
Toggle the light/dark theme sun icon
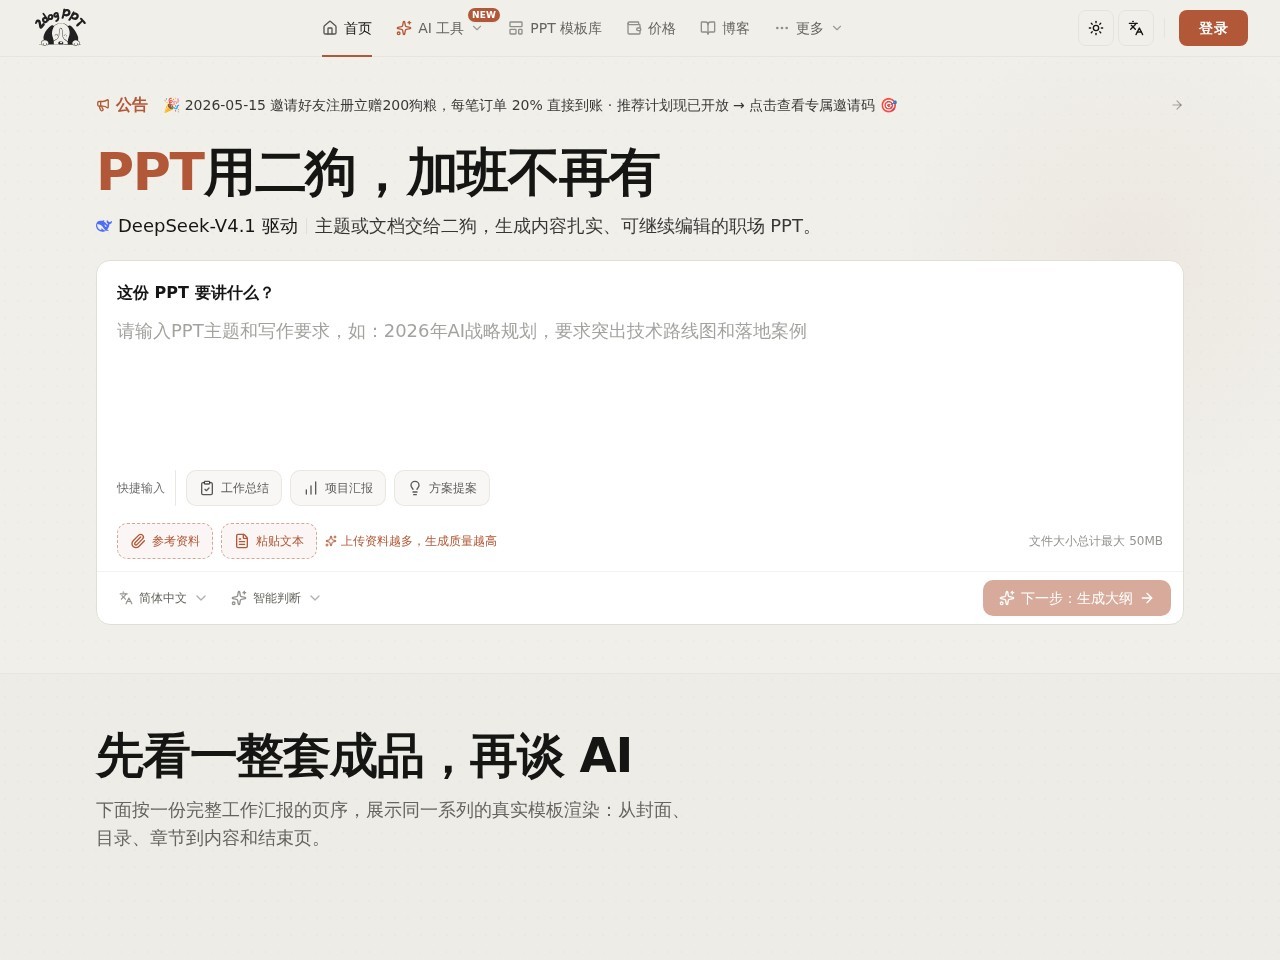[x=1096, y=28]
